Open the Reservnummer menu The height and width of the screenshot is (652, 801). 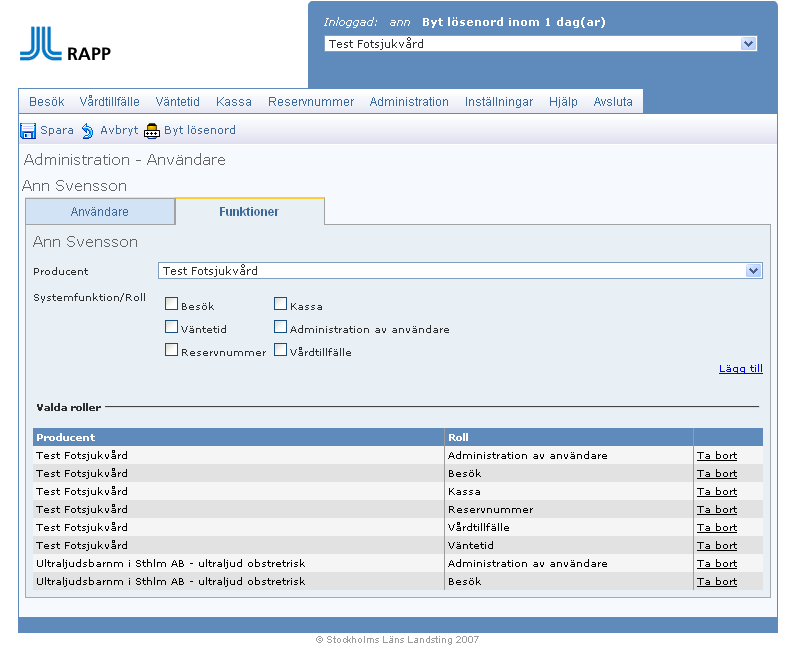point(311,102)
